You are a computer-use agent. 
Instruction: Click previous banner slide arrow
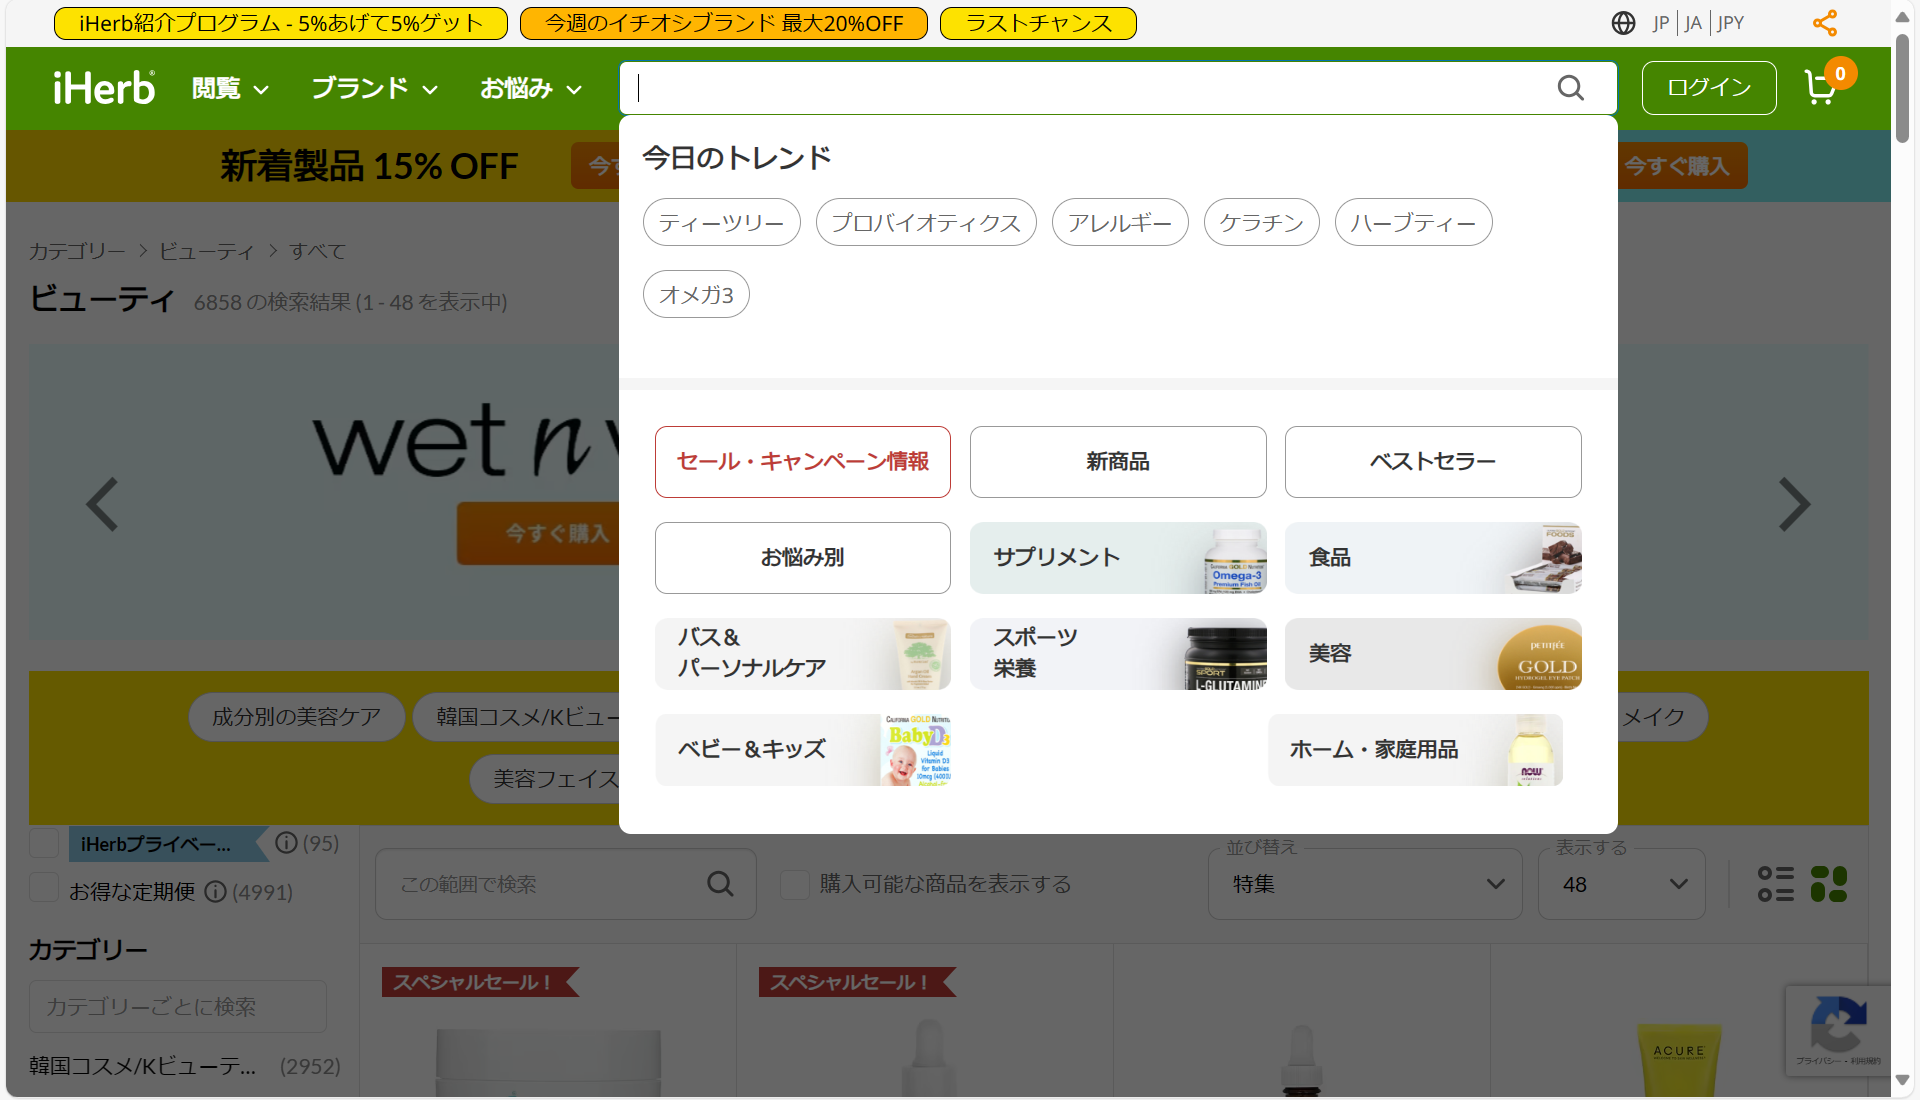coord(102,504)
